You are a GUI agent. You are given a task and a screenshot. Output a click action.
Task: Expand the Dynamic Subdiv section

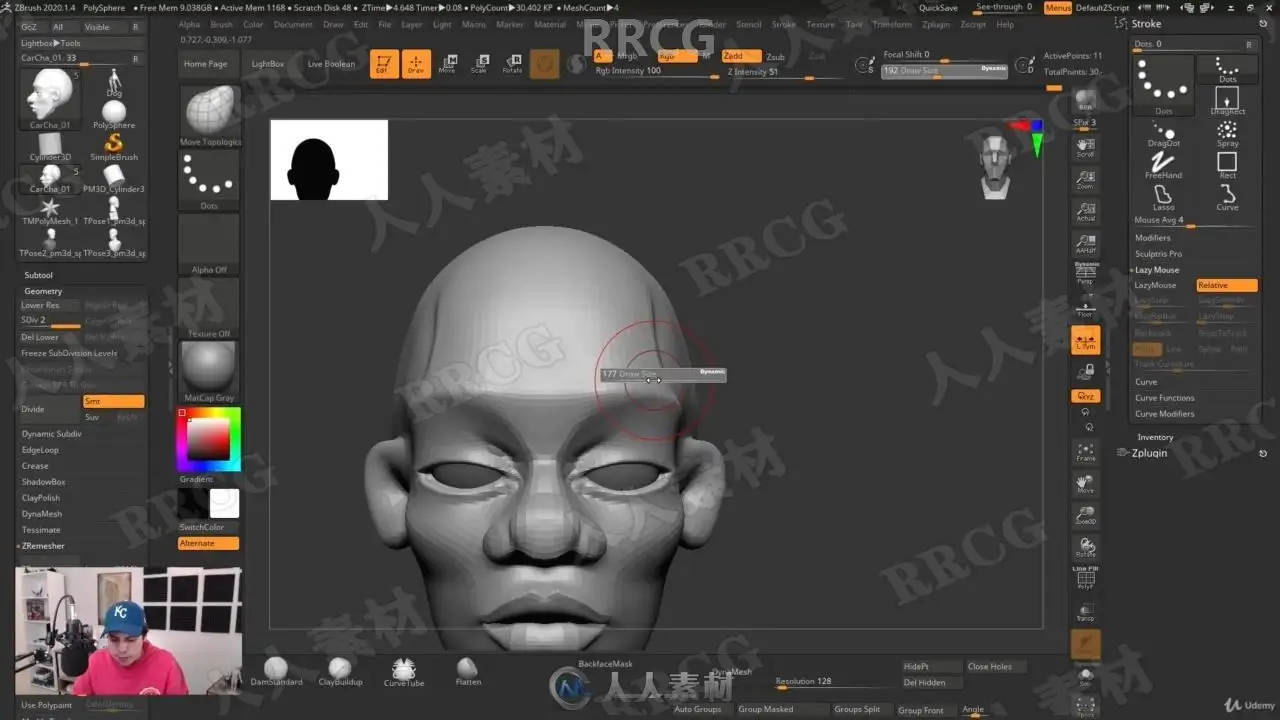pyautogui.click(x=52, y=434)
